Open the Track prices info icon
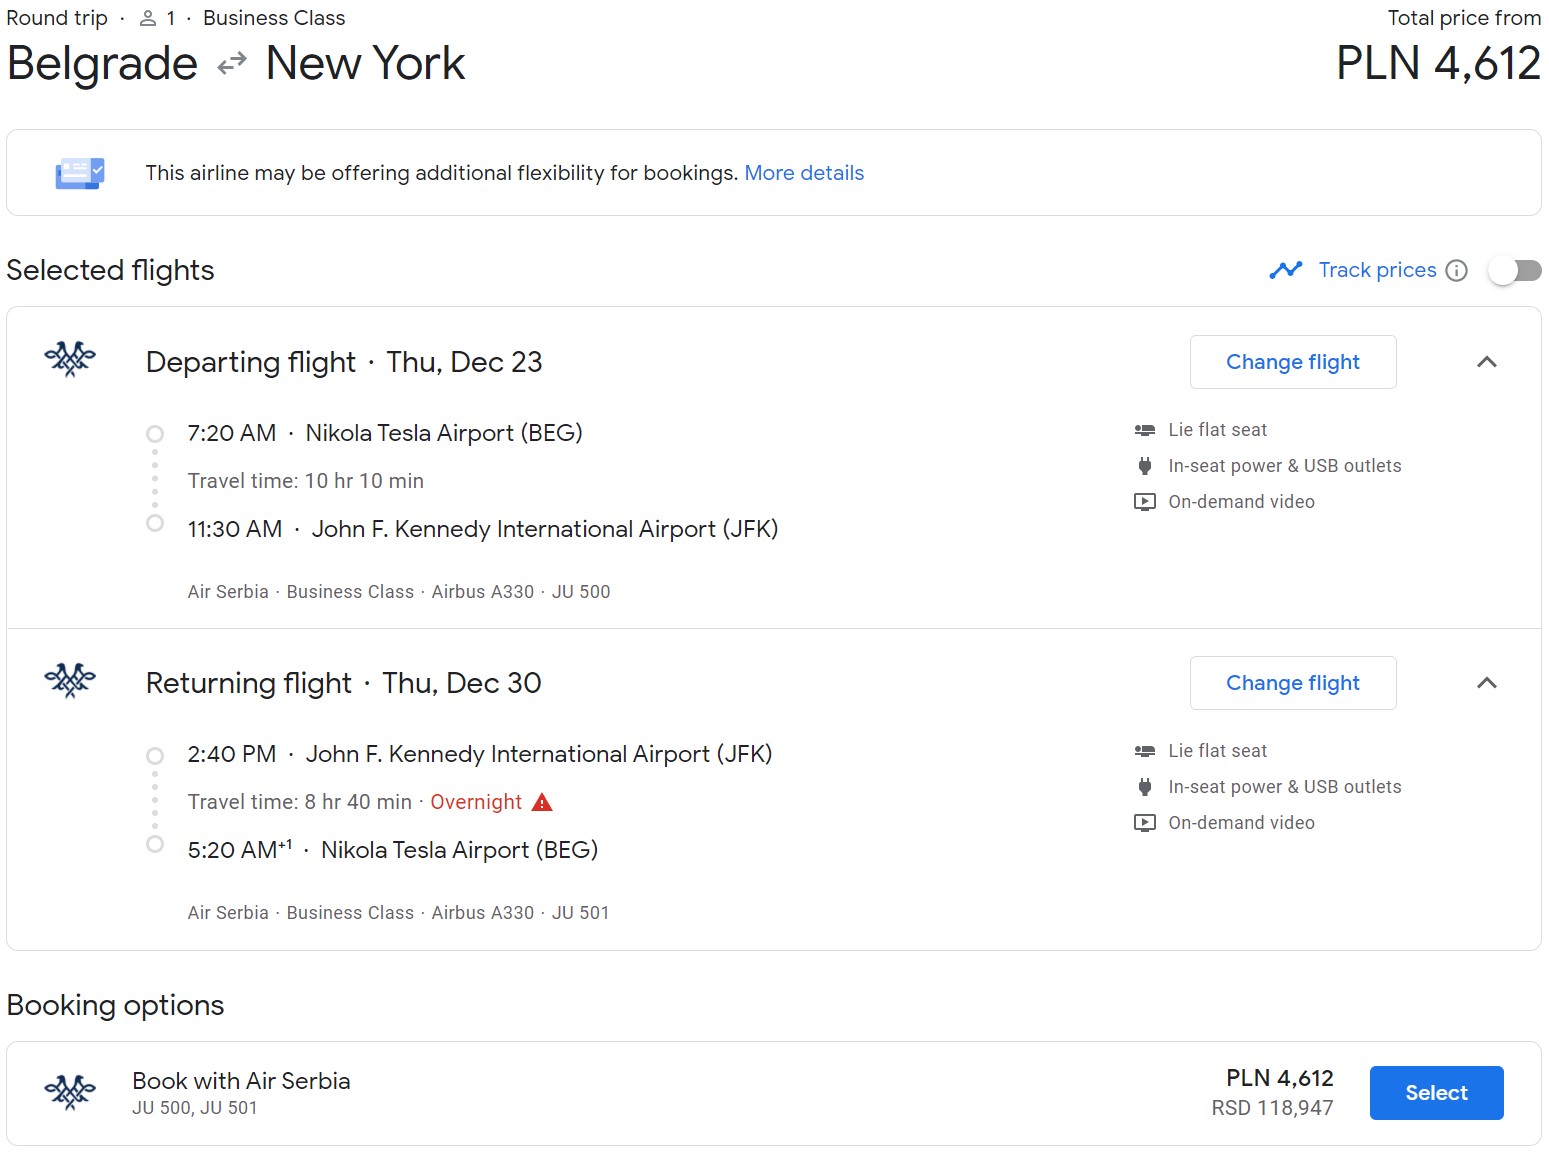Viewport: 1549px width, 1158px height. 1457,270
